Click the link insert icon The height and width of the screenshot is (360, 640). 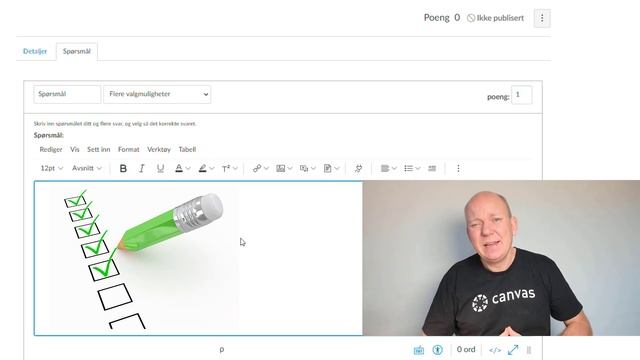(257, 168)
